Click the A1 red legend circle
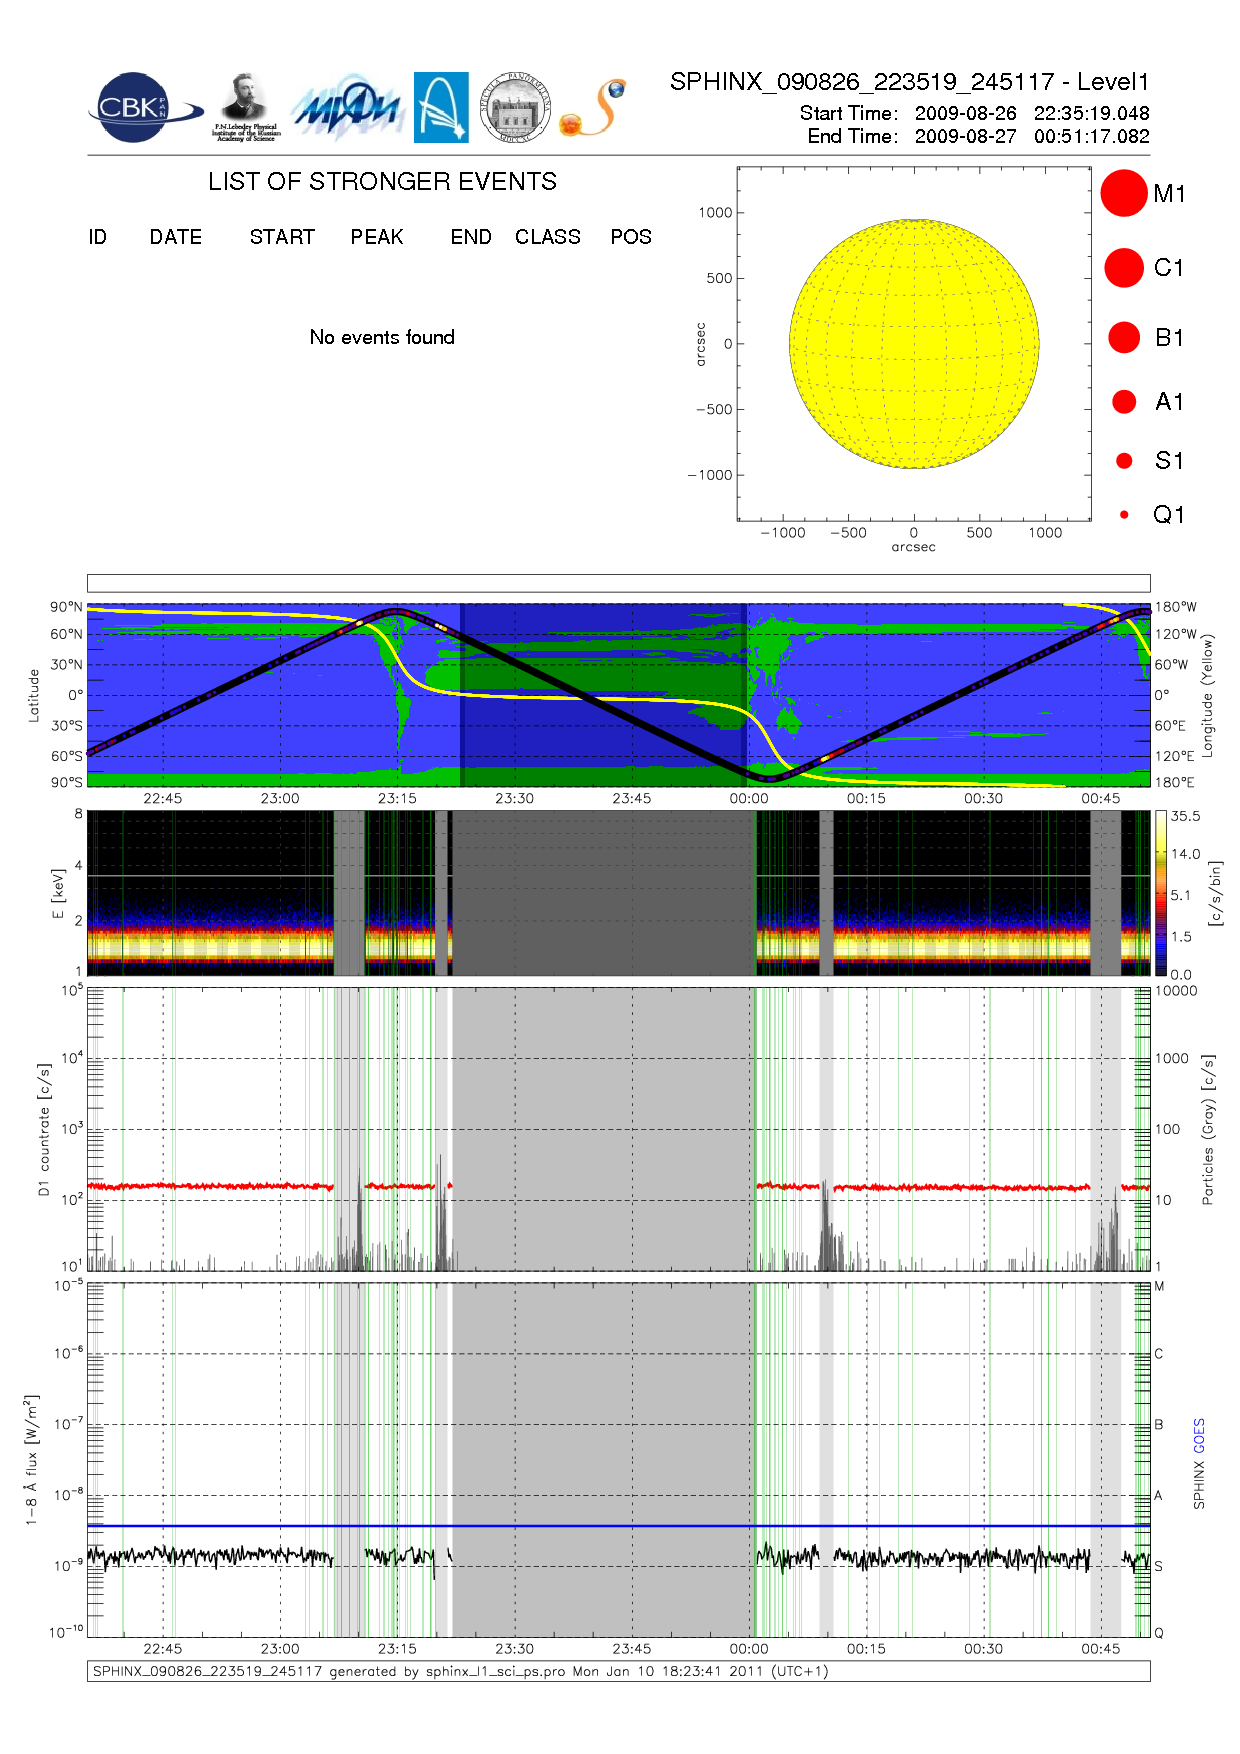 1123,402
